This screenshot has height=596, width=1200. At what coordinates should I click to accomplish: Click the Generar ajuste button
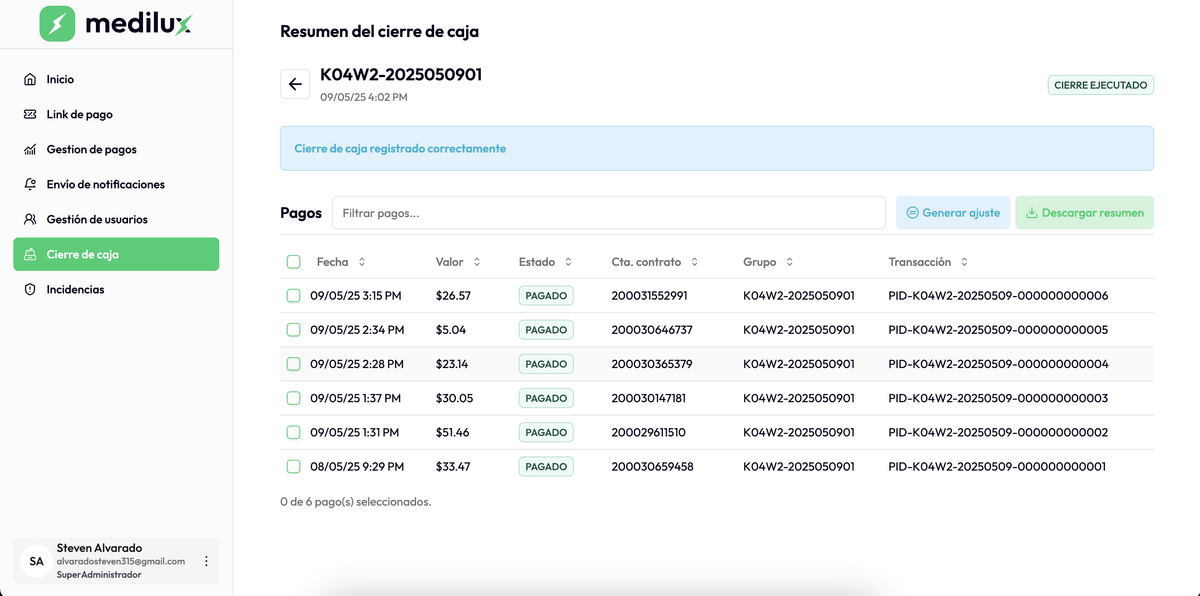tap(953, 213)
